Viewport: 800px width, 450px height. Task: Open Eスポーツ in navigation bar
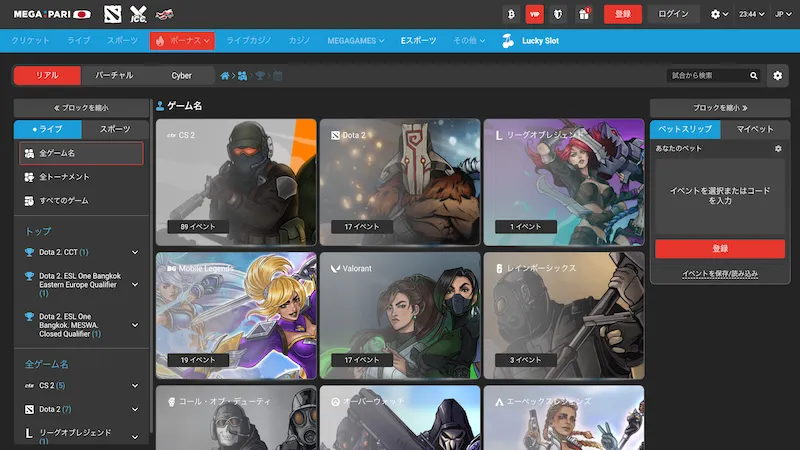point(418,40)
